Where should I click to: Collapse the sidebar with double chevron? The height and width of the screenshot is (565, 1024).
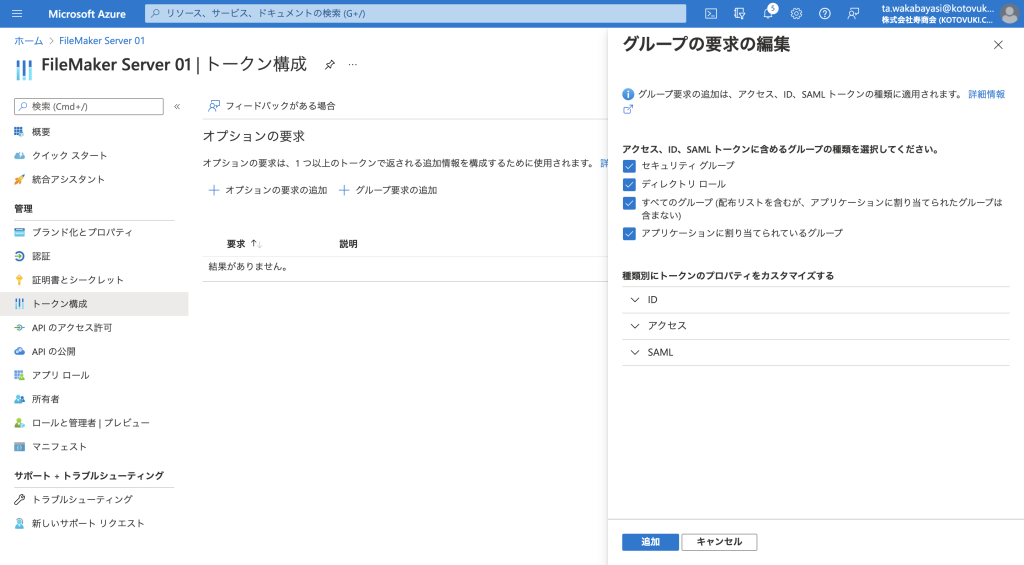(177, 106)
